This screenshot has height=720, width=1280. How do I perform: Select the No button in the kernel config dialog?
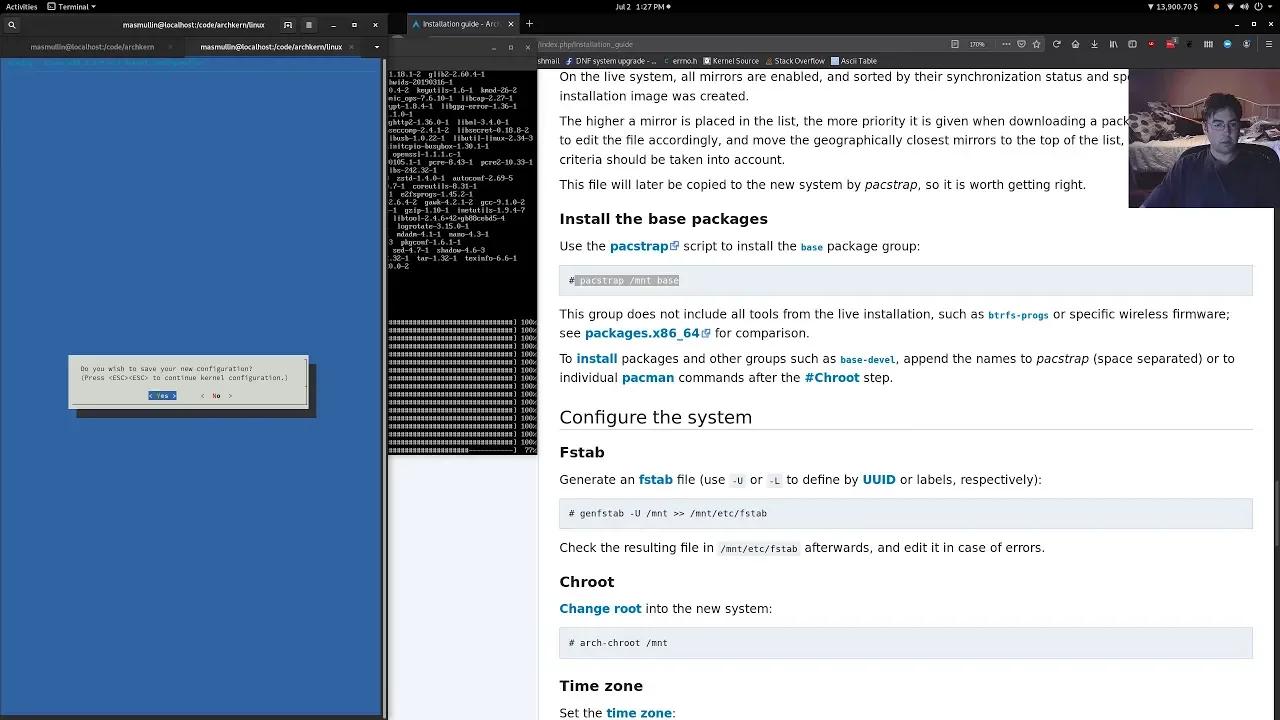click(x=216, y=395)
